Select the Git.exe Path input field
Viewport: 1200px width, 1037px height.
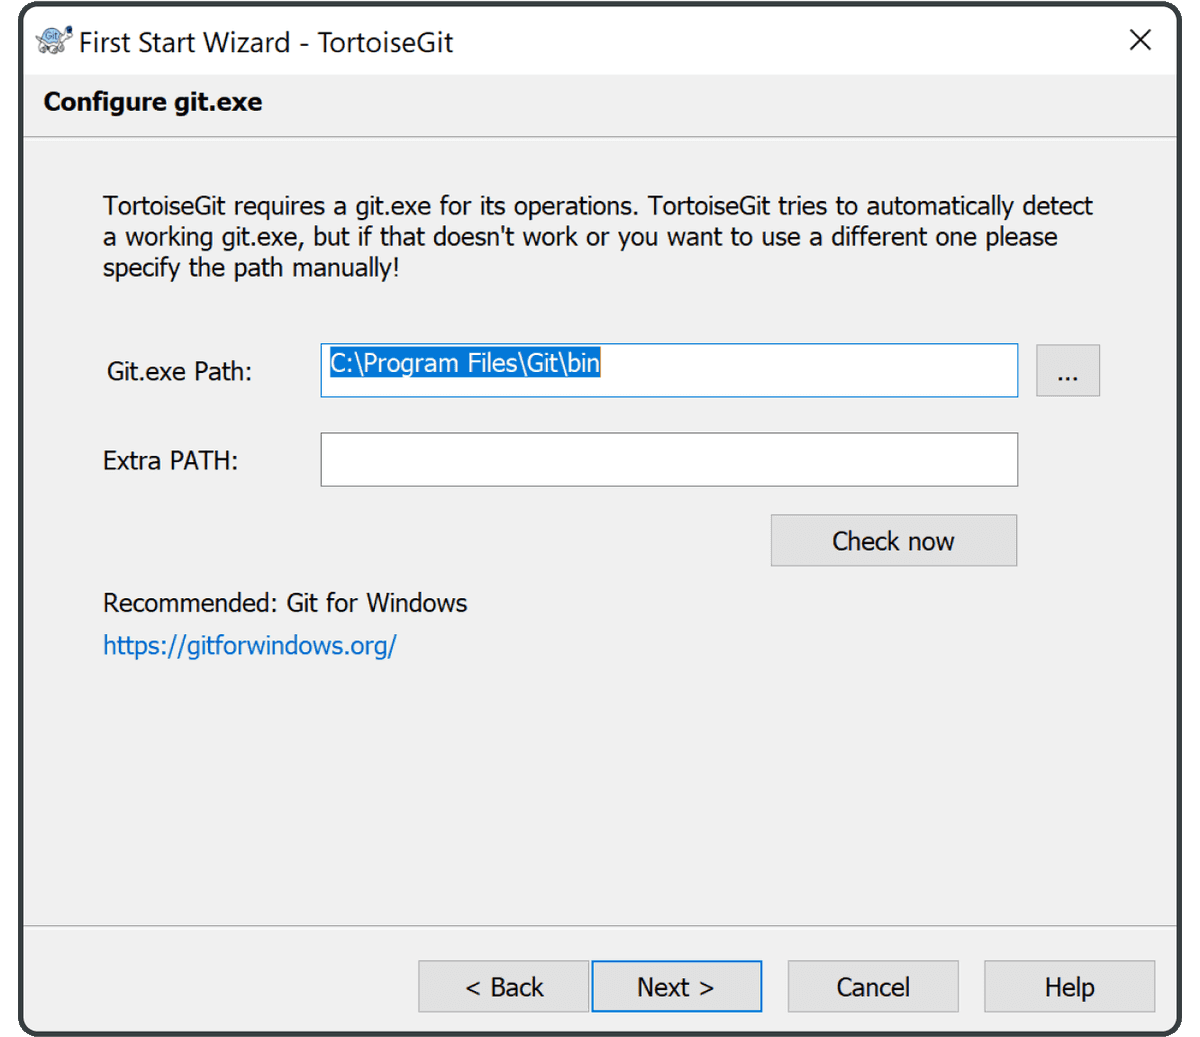click(668, 370)
